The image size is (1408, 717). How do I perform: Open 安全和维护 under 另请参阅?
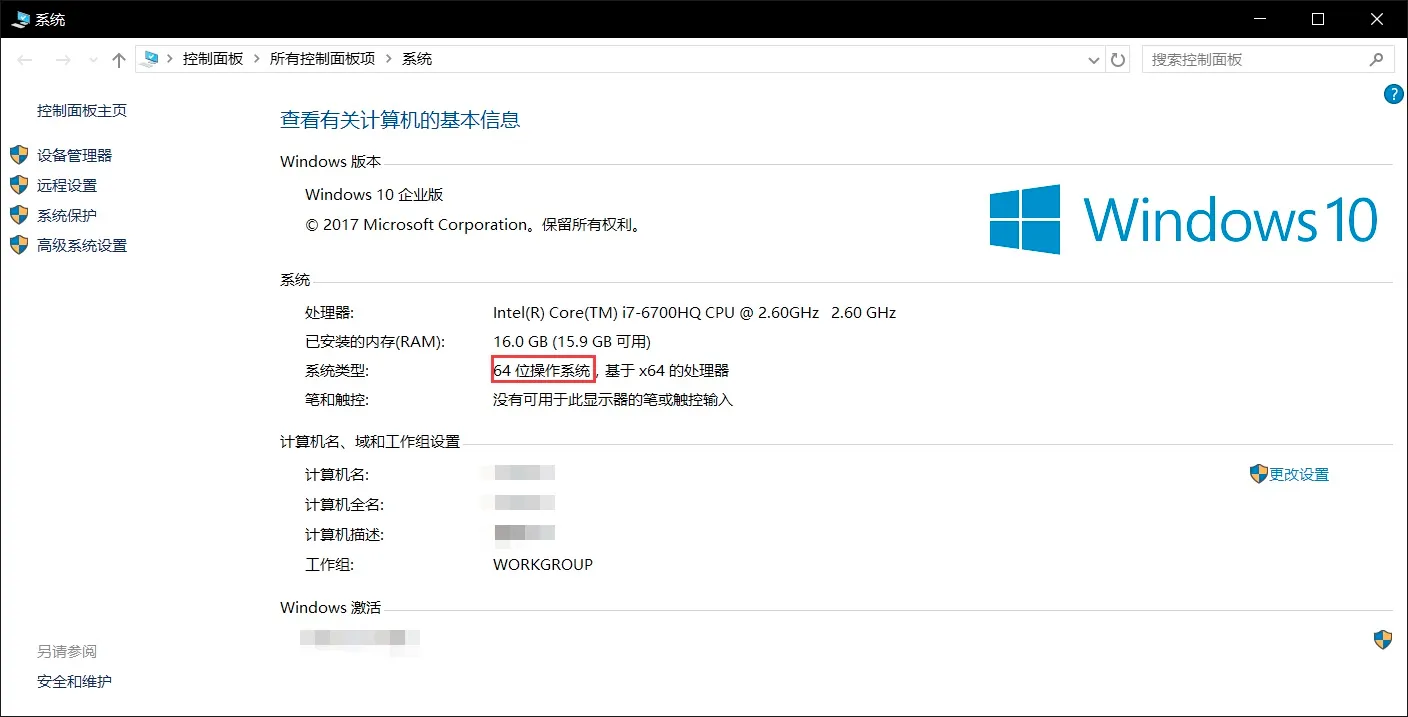click(x=75, y=682)
